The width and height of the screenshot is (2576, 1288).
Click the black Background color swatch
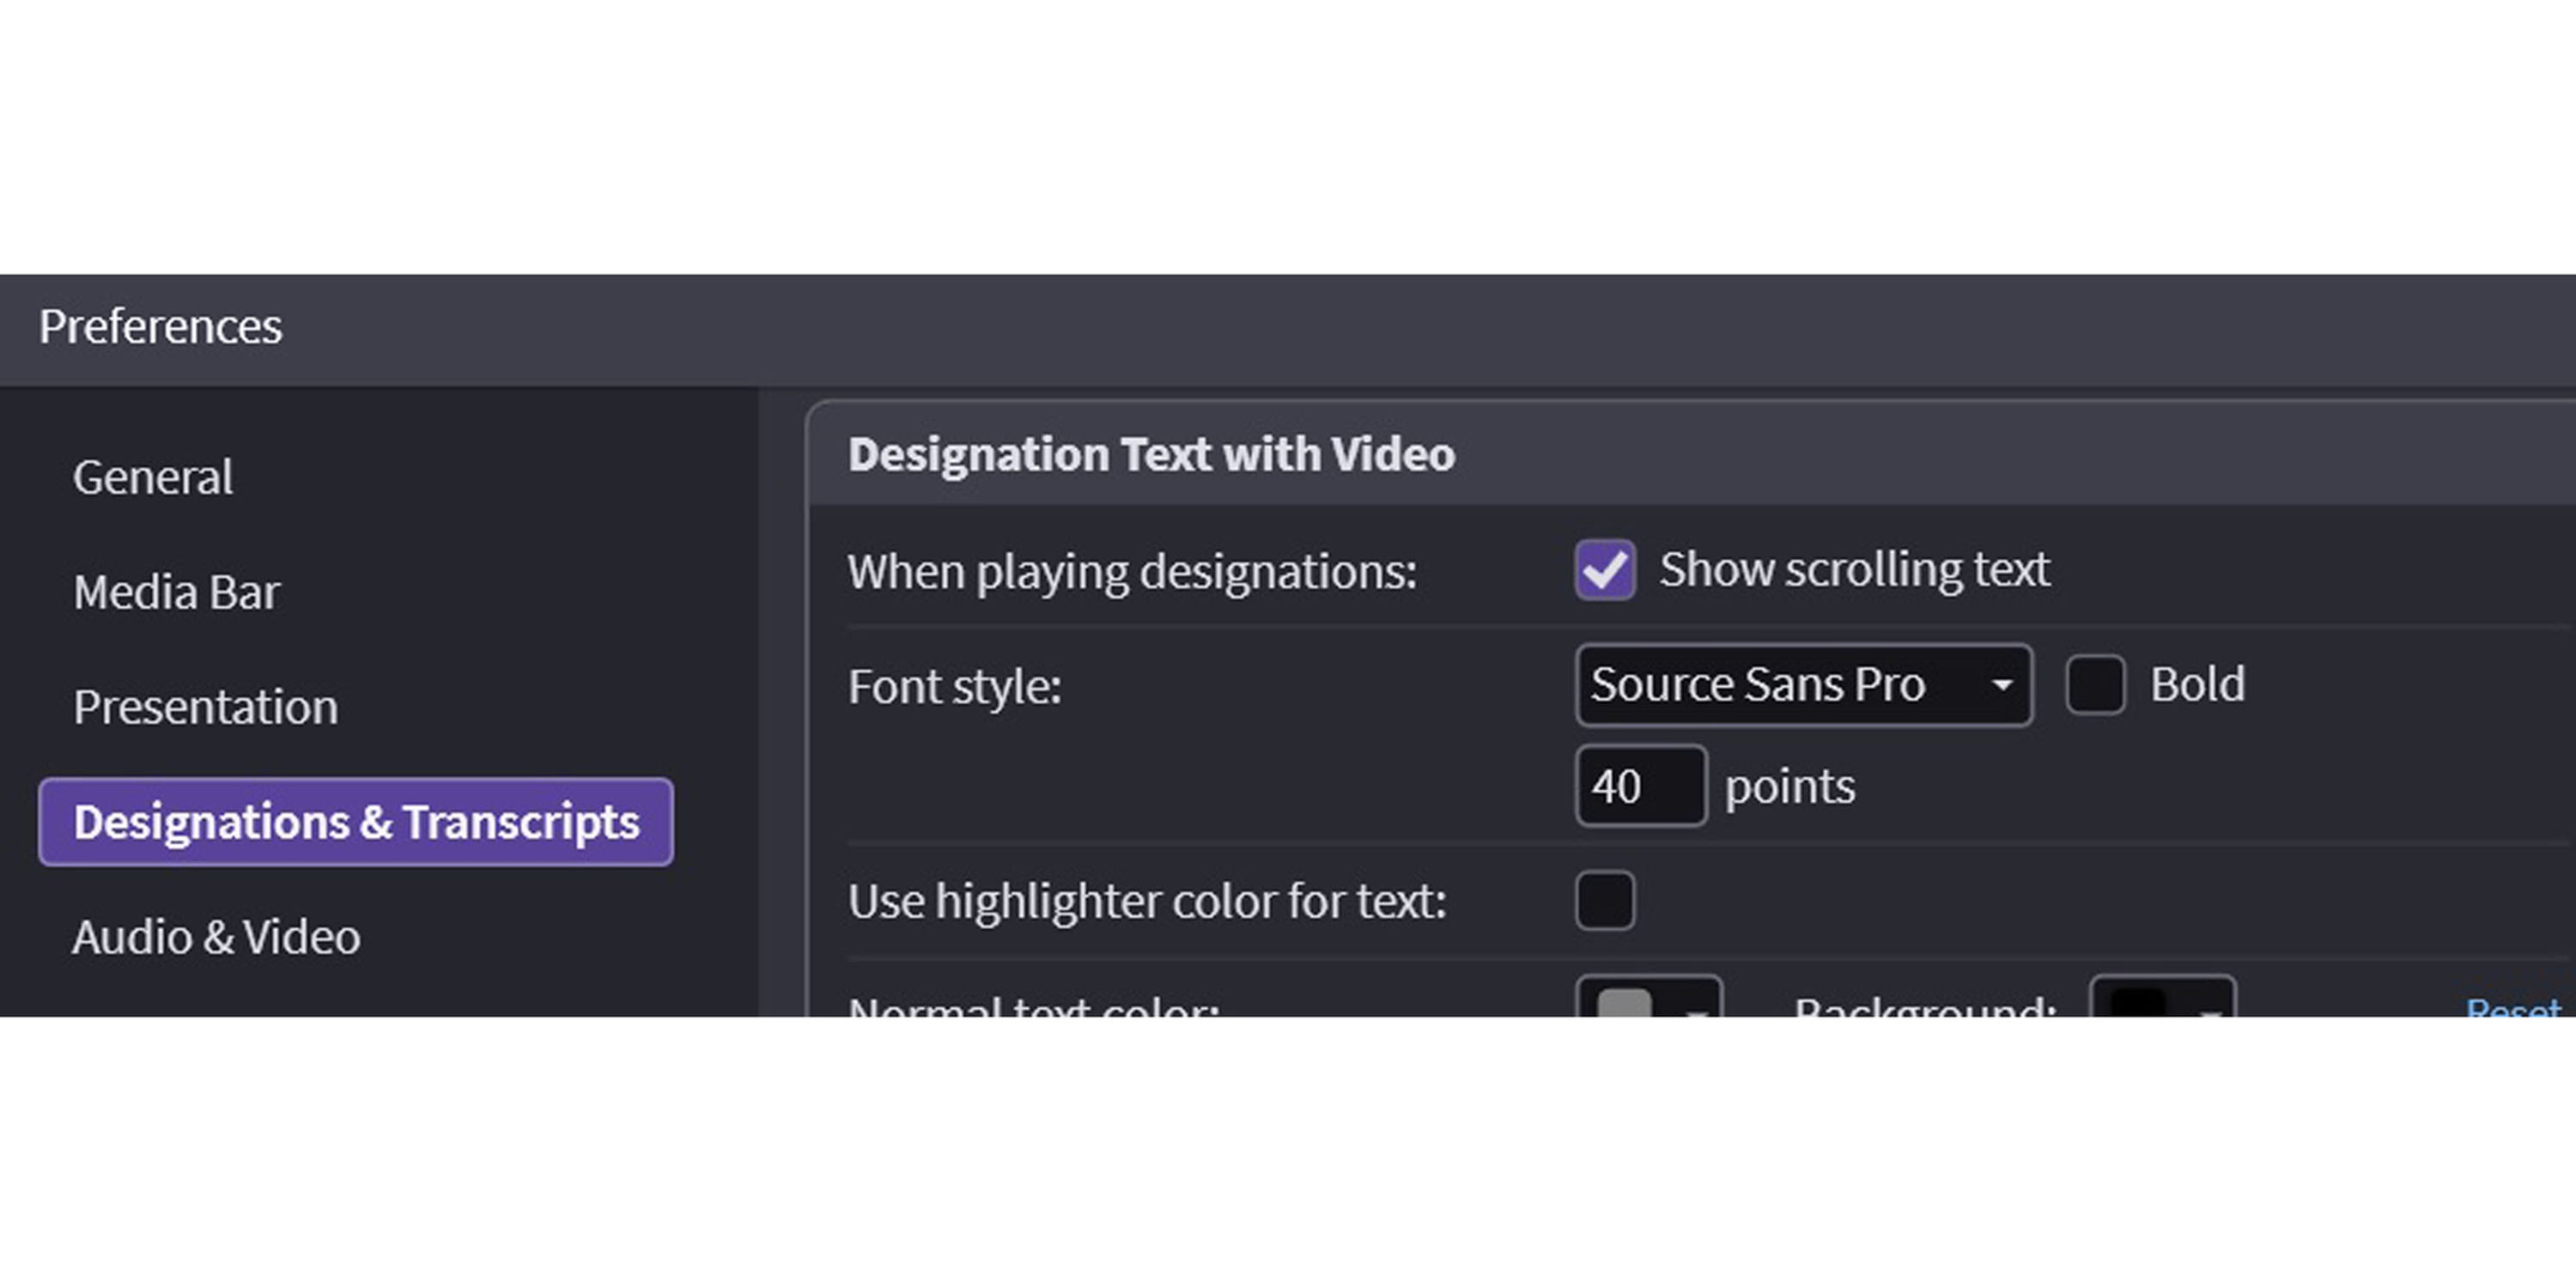coord(2138,1006)
